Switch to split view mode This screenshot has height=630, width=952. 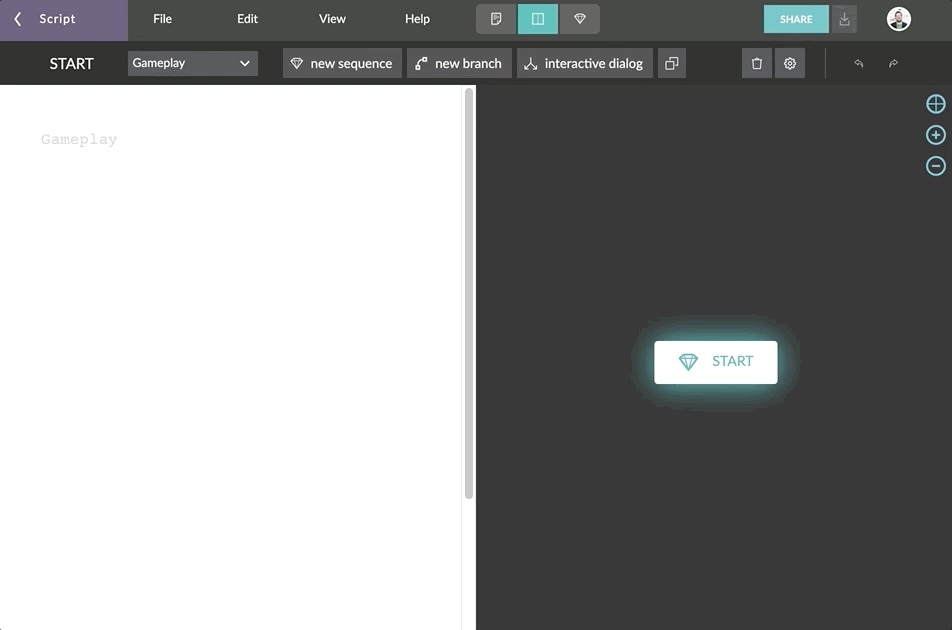click(x=538, y=19)
